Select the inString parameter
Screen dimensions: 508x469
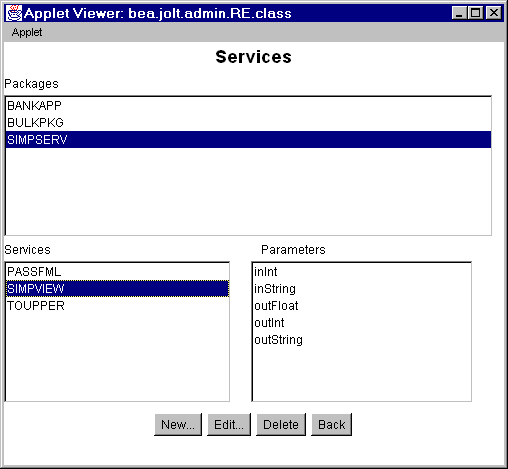tap(362, 289)
